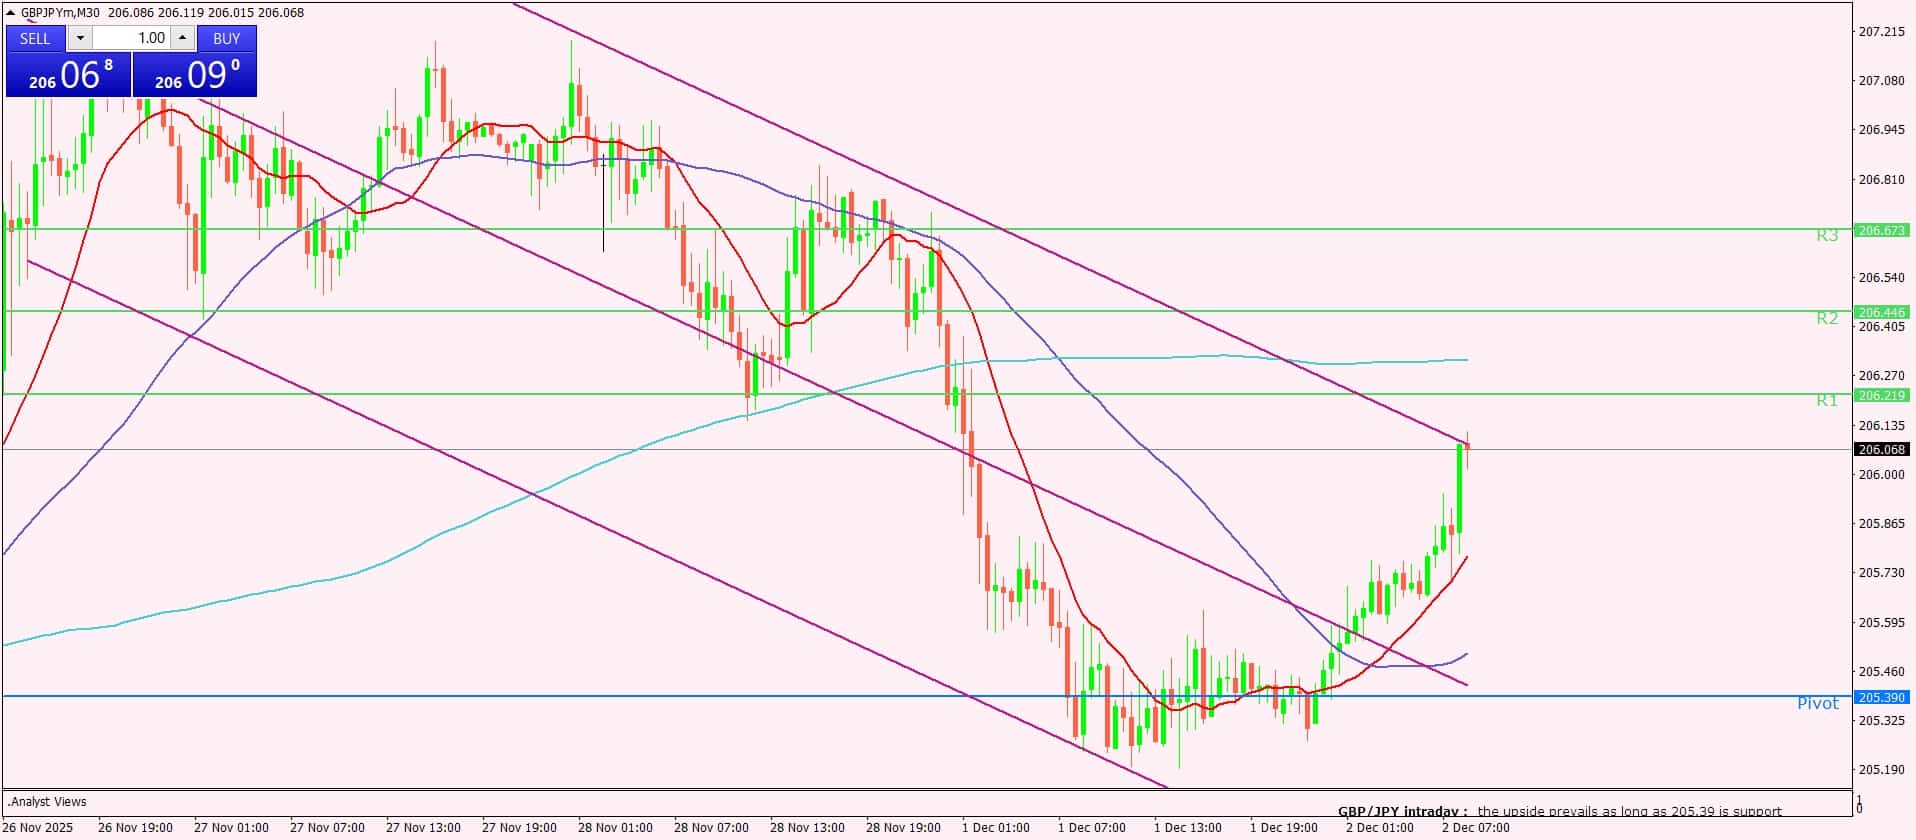
Task: Select the R2 level label
Action: pyautogui.click(x=1827, y=318)
